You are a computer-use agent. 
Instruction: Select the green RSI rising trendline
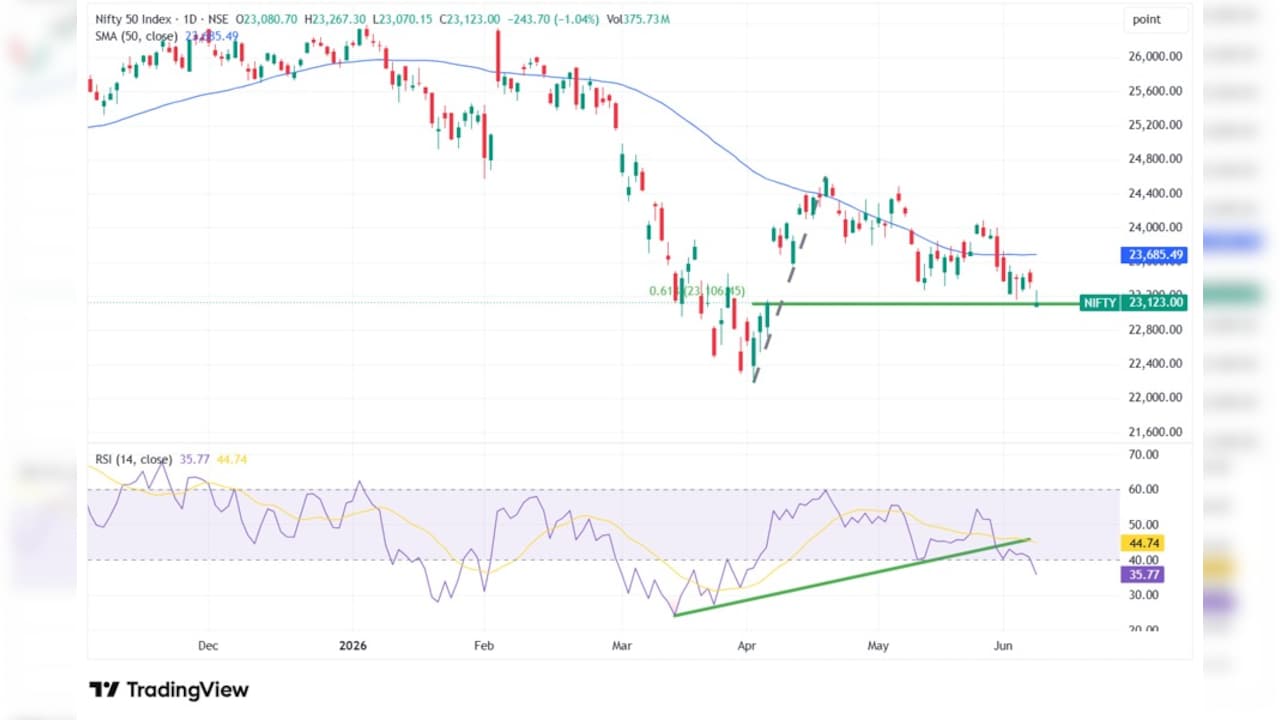pyautogui.click(x=852, y=577)
